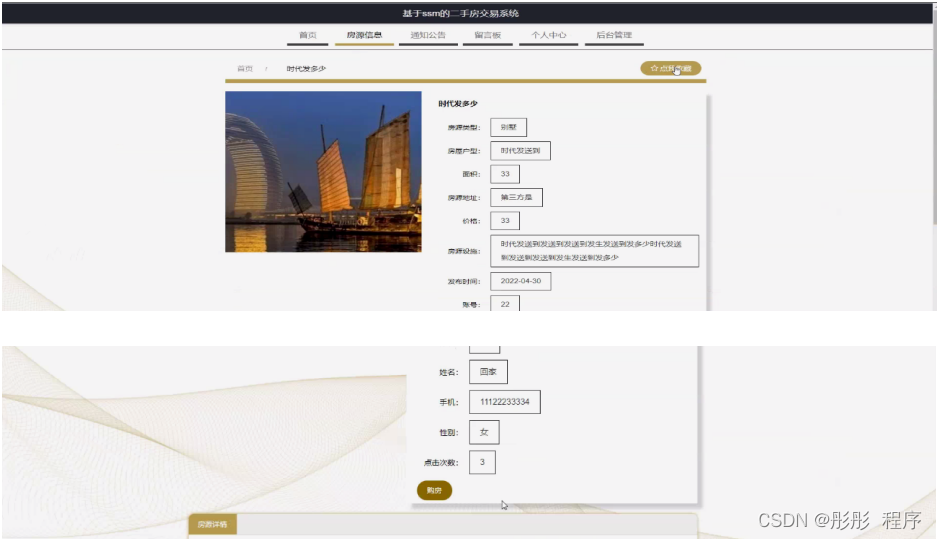Viewport: 937px width, 540px height.
Task: Click the 时代发多少 breadcrumb text
Action: [306, 69]
